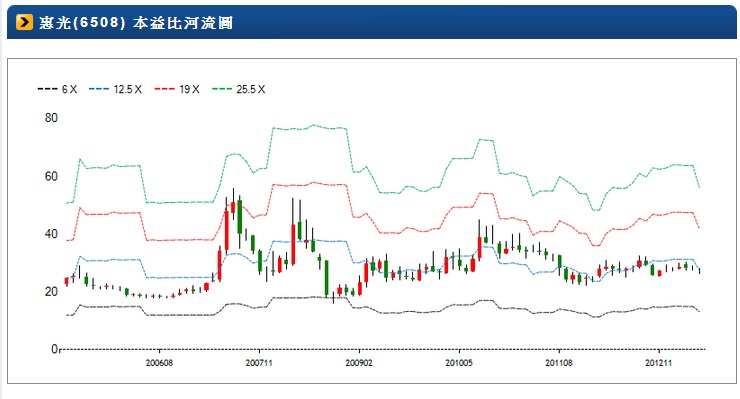Click the 200711 x-axis label
This screenshot has height=399, width=740.
(x=259, y=363)
